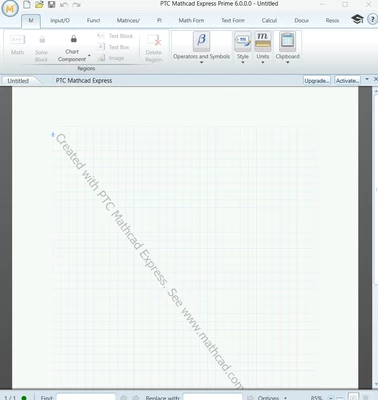Click in the Replace with input field

[x=213, y=397]
